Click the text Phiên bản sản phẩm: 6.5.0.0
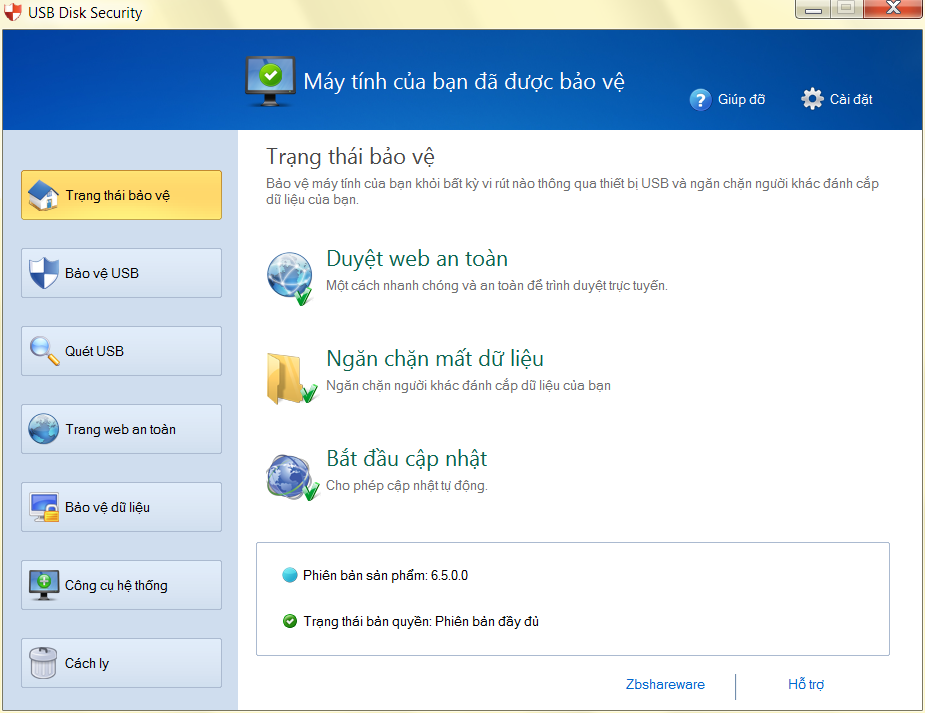This screenshot has height=713, width=925. point(385,576)
